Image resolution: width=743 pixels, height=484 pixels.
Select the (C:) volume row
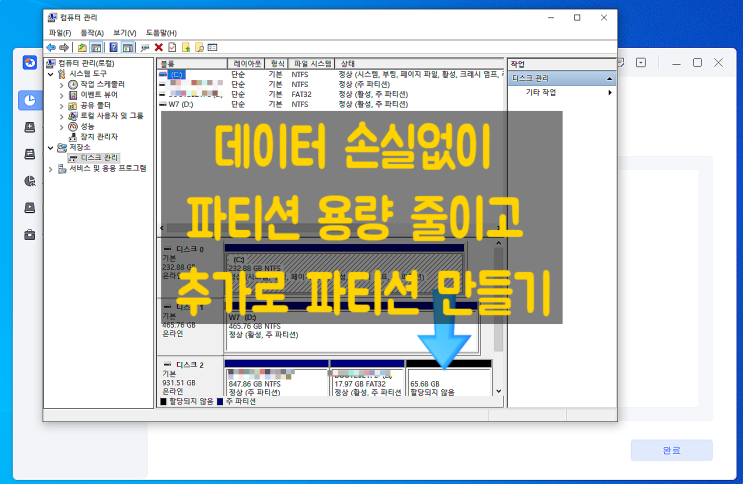point(330,74)
